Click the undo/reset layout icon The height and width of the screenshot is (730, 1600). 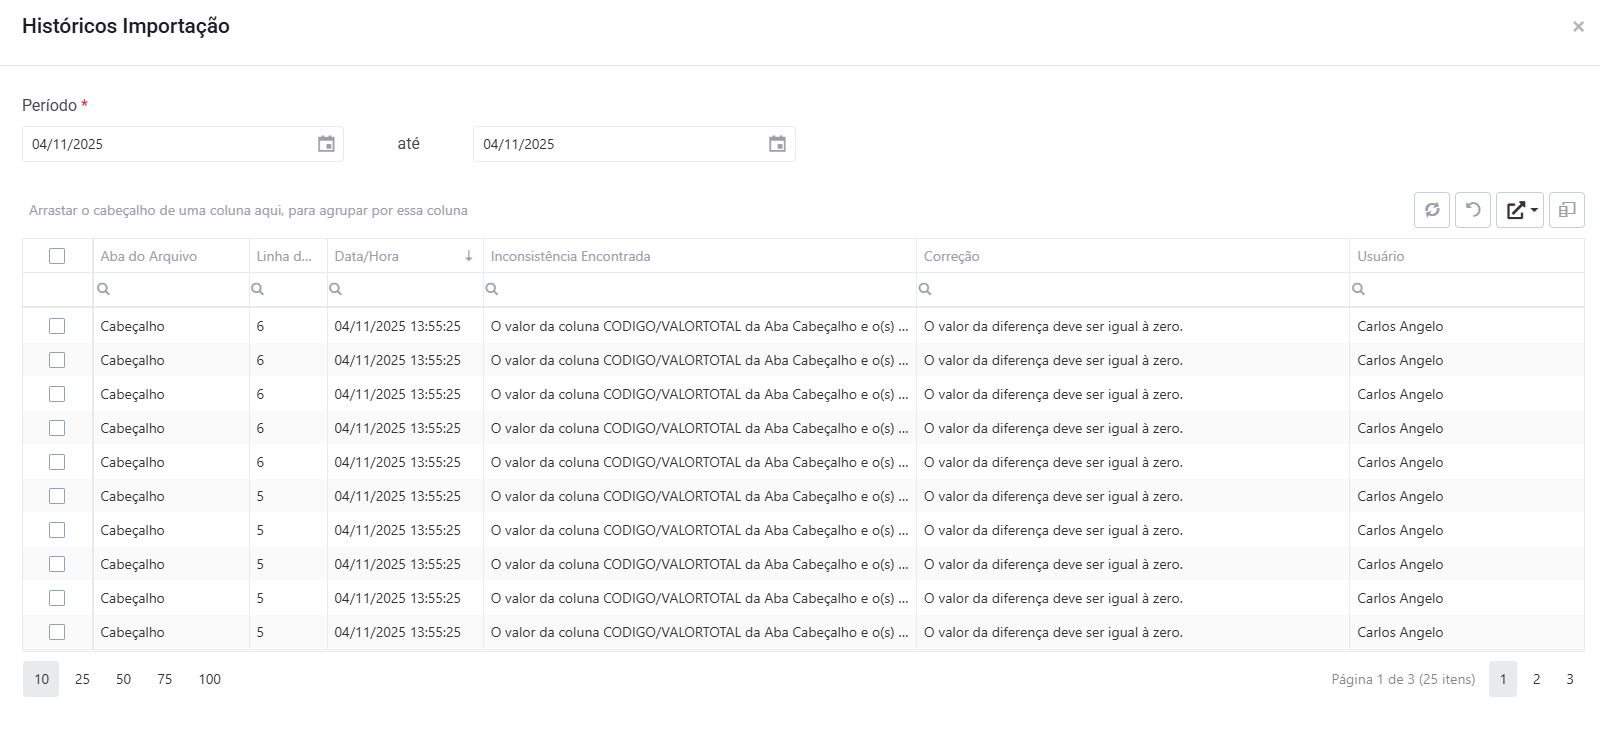coord(1473,210)
